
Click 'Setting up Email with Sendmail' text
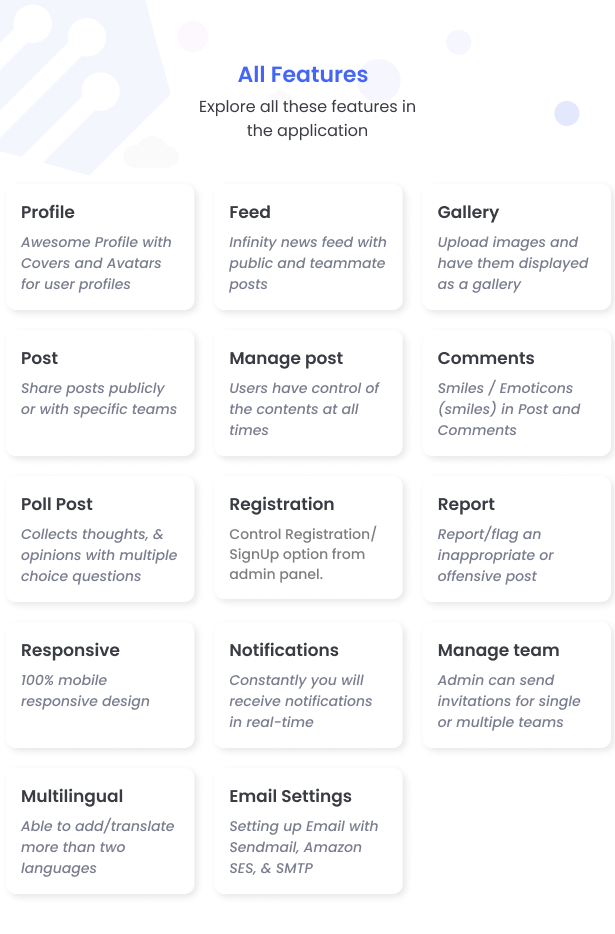point(304,847)
